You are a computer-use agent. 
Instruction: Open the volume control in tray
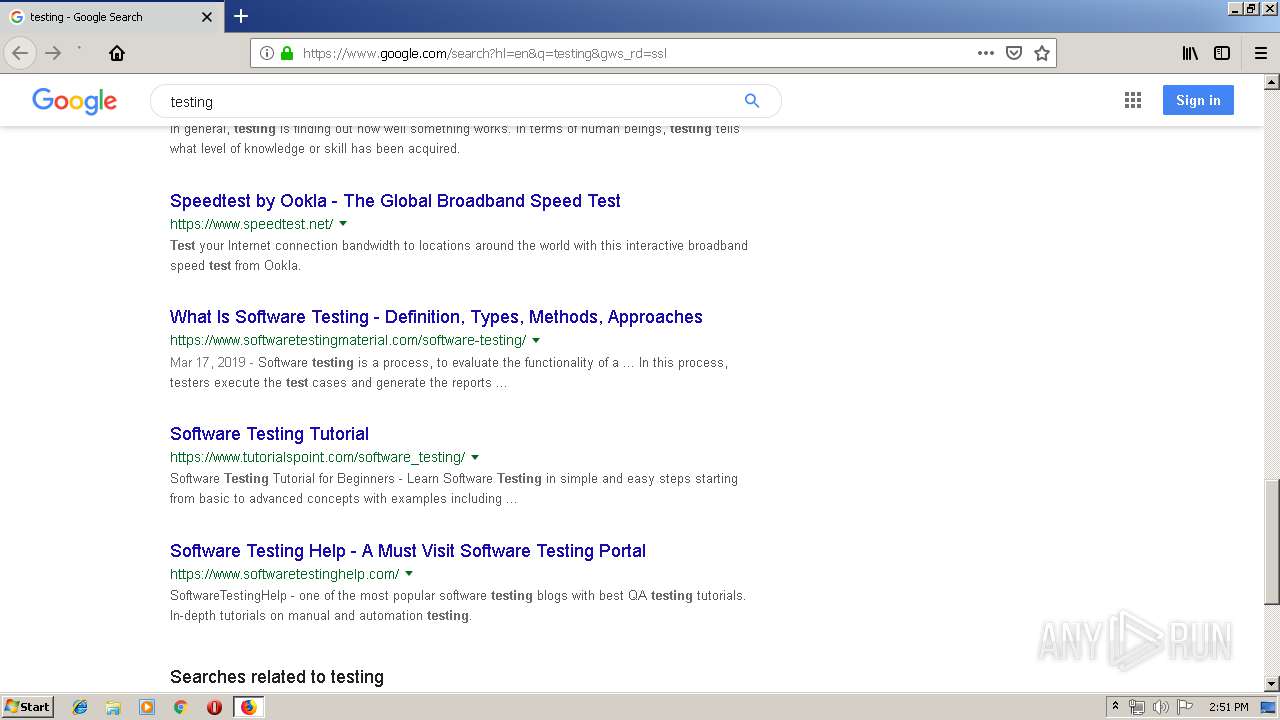pos(1161,707)
